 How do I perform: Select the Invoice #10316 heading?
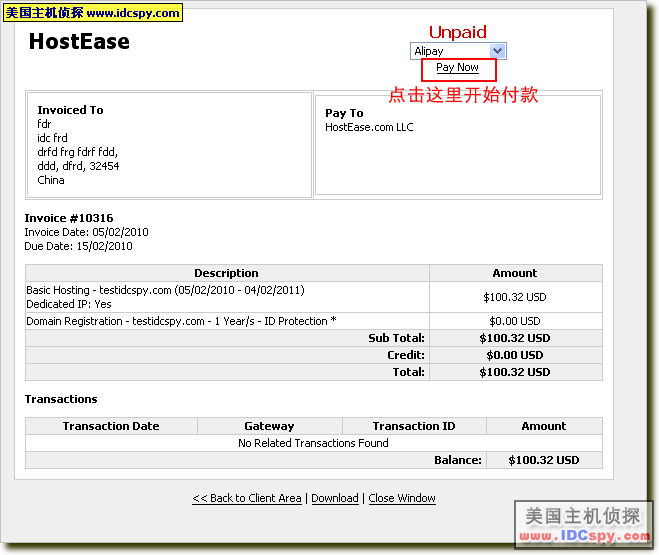coord(69,218)
